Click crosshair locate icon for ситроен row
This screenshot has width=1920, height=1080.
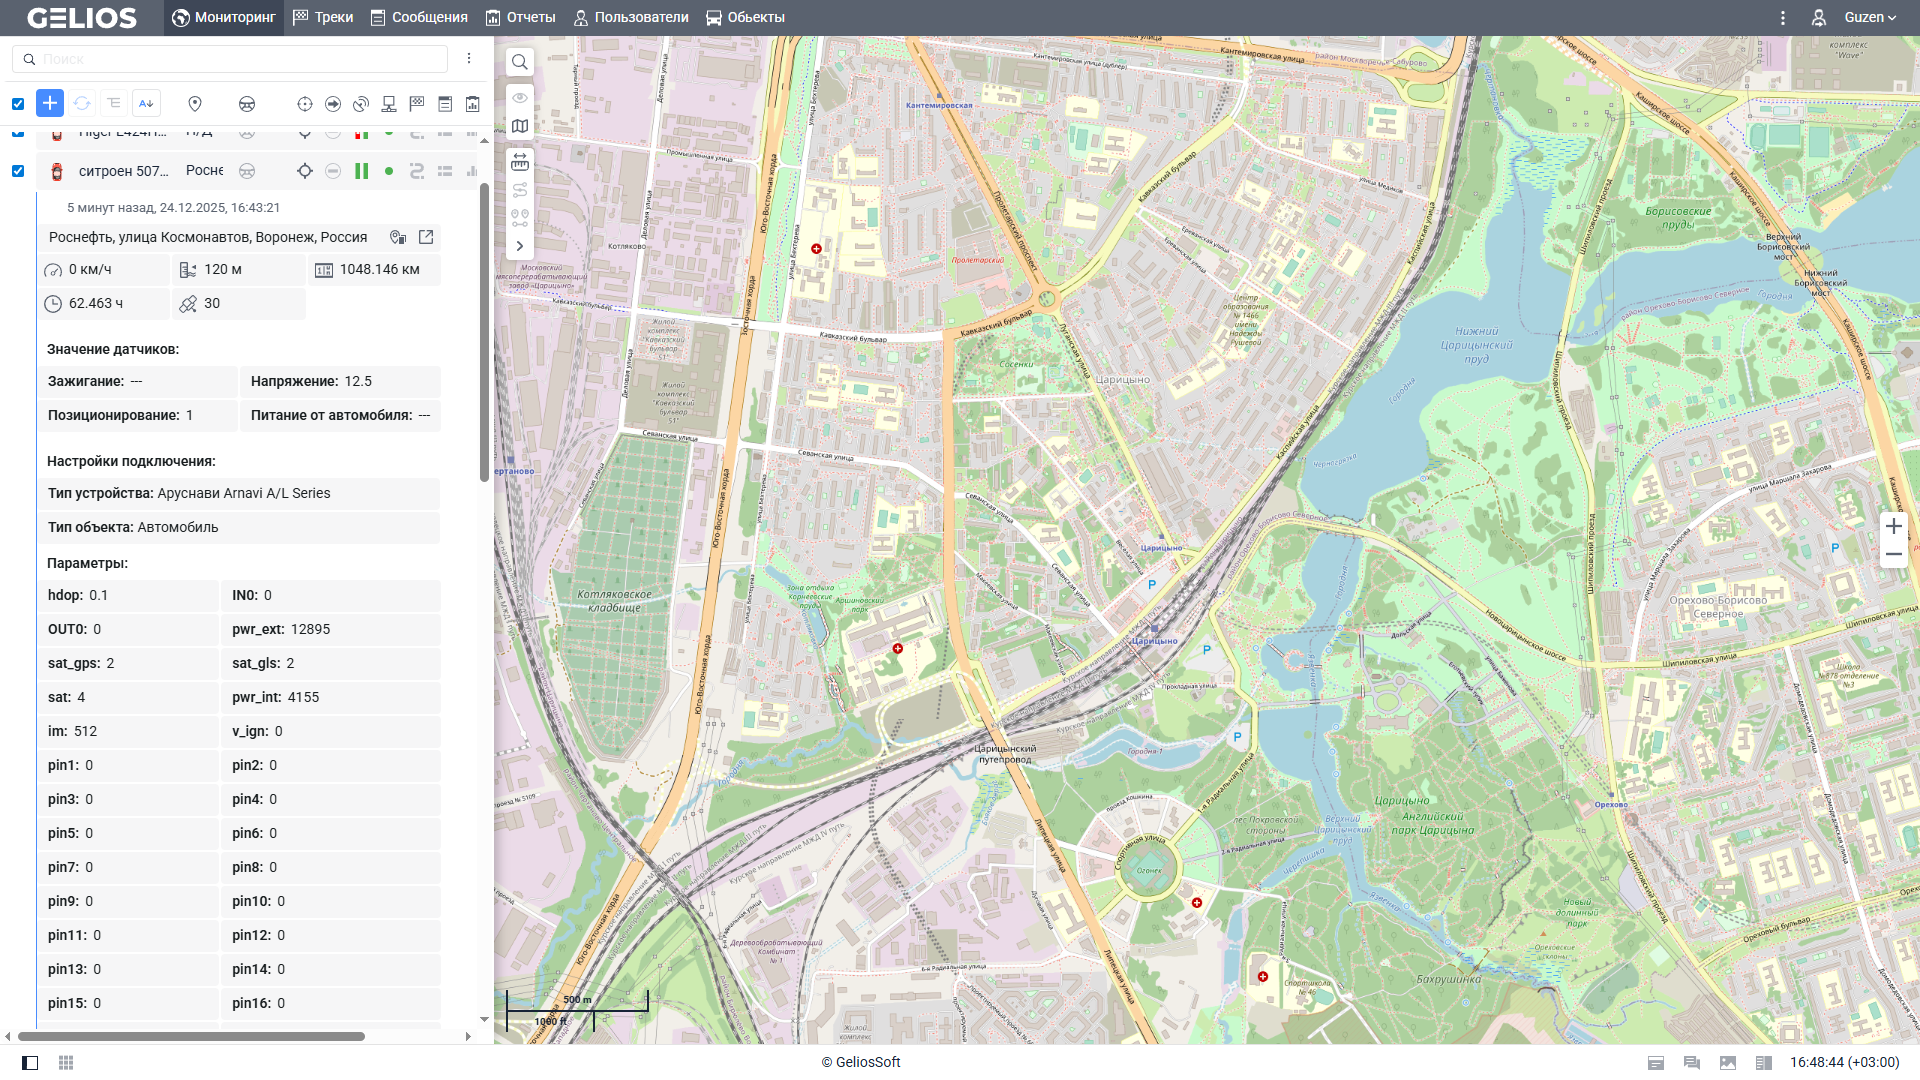coord(305,171)
